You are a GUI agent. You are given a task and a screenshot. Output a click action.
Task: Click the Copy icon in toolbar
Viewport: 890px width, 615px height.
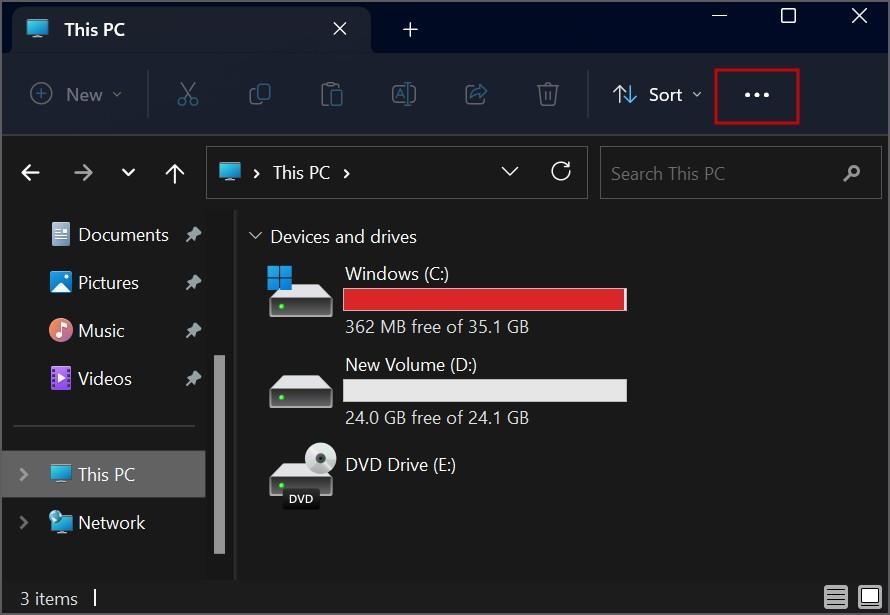260,94
